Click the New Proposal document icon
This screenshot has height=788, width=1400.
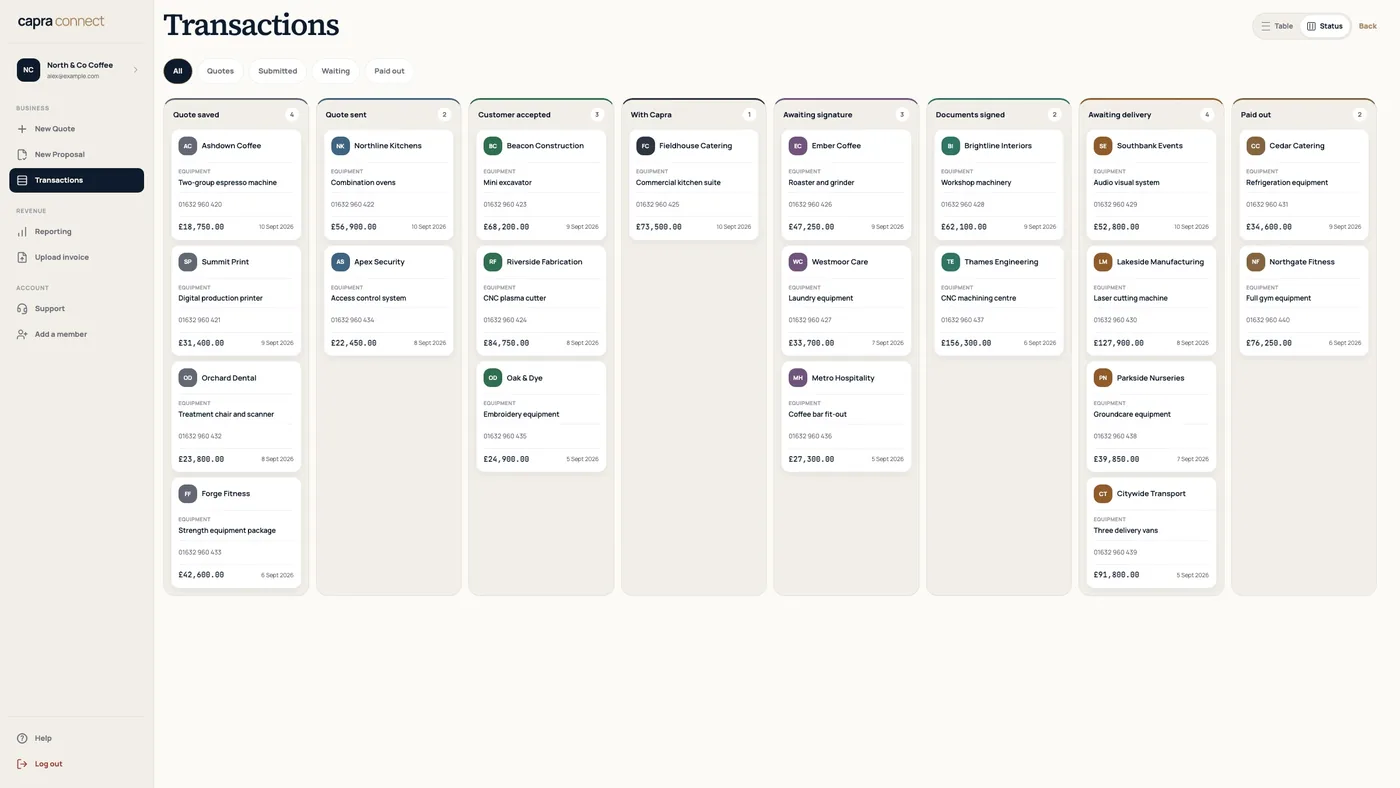coord(22,155)
